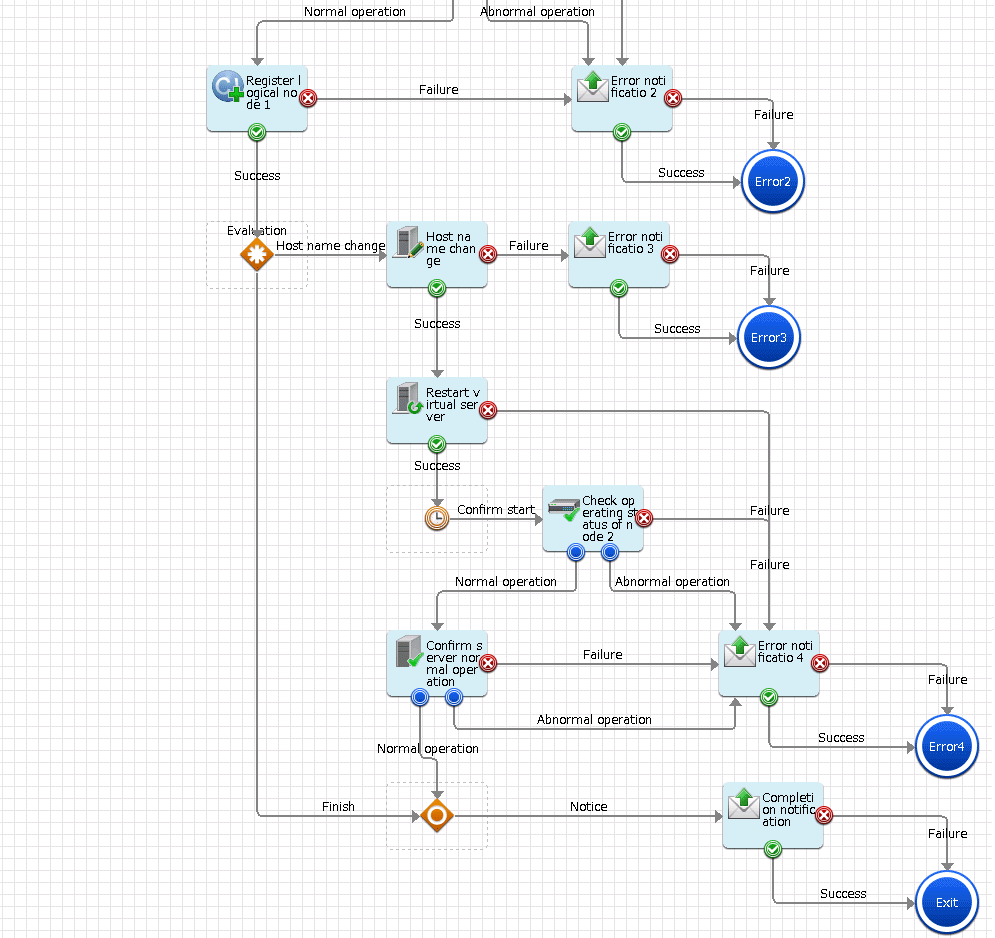Screen dimensions: 995x938
Task: Click the Error notificatio 4 envelope icon
Action: coord(739,651)
